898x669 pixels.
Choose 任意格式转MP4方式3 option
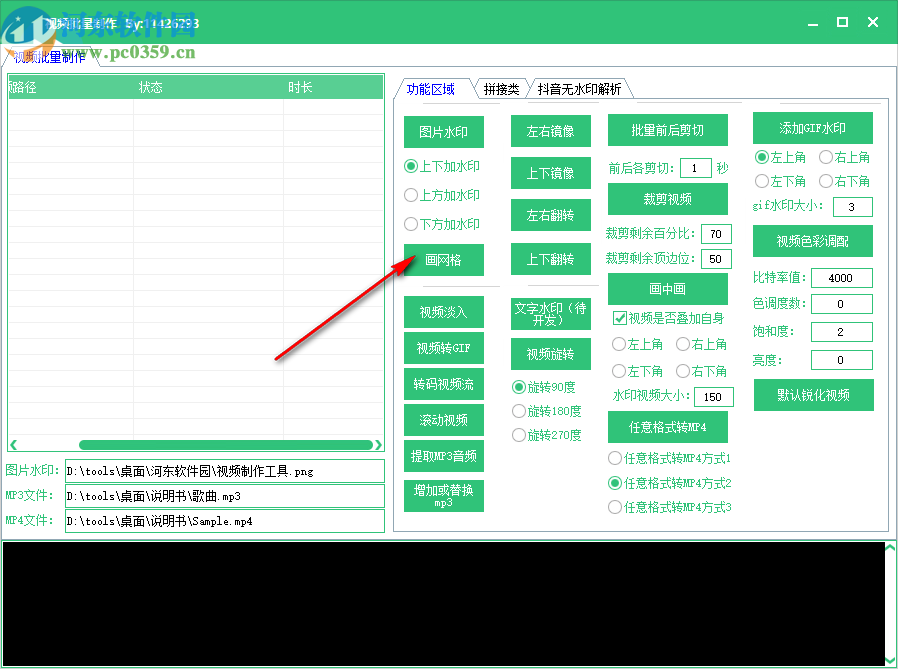click(669, 507)
